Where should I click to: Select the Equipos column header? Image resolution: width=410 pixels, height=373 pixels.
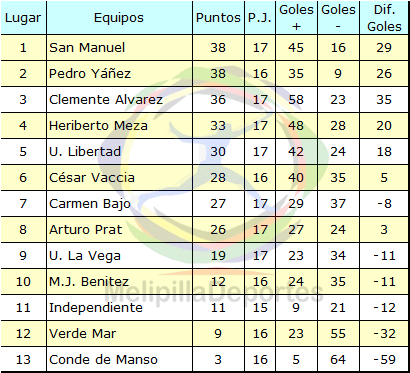[x=119, y=18]
